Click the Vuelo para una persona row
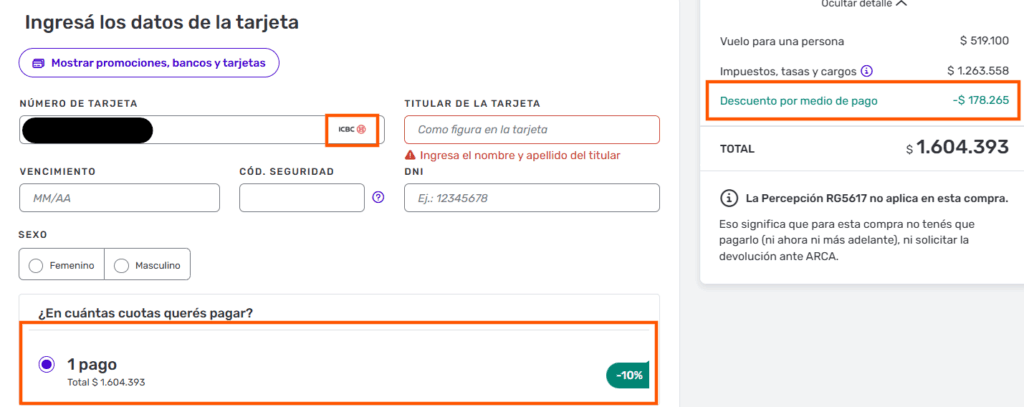1024x407 pixels. click(782, 41)
